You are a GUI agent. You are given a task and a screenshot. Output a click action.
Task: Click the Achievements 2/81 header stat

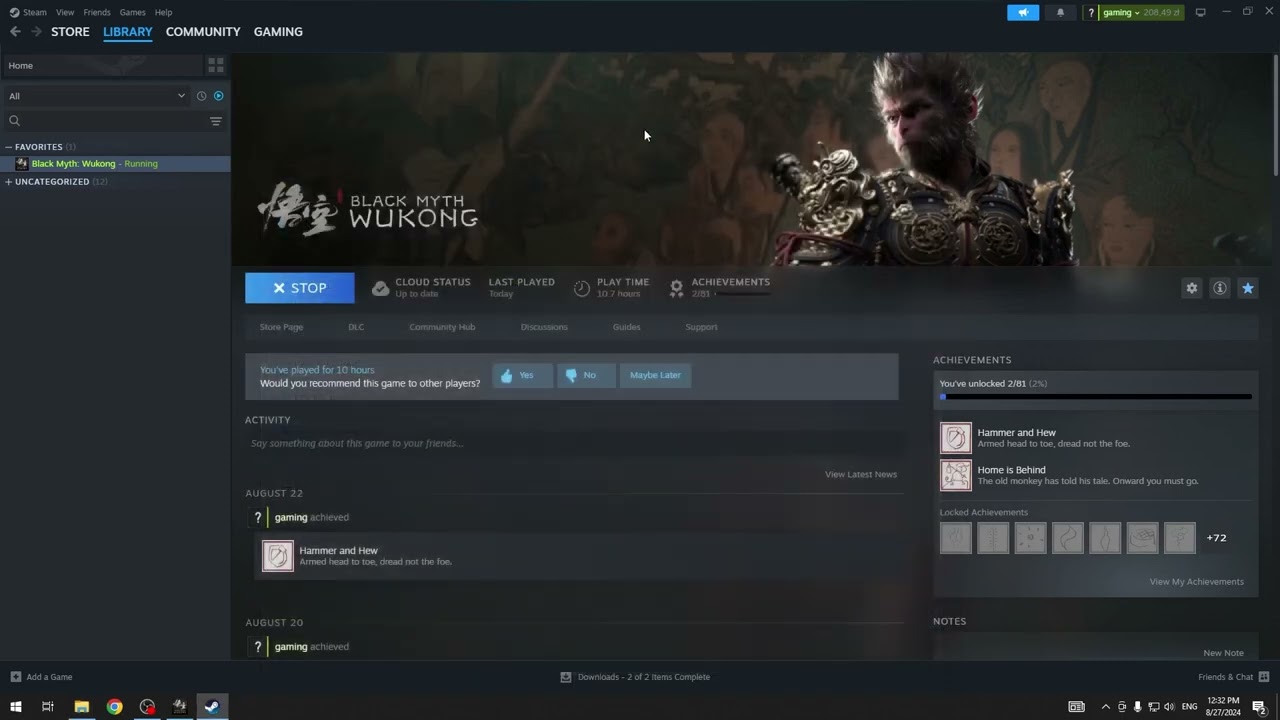point(720,288)
